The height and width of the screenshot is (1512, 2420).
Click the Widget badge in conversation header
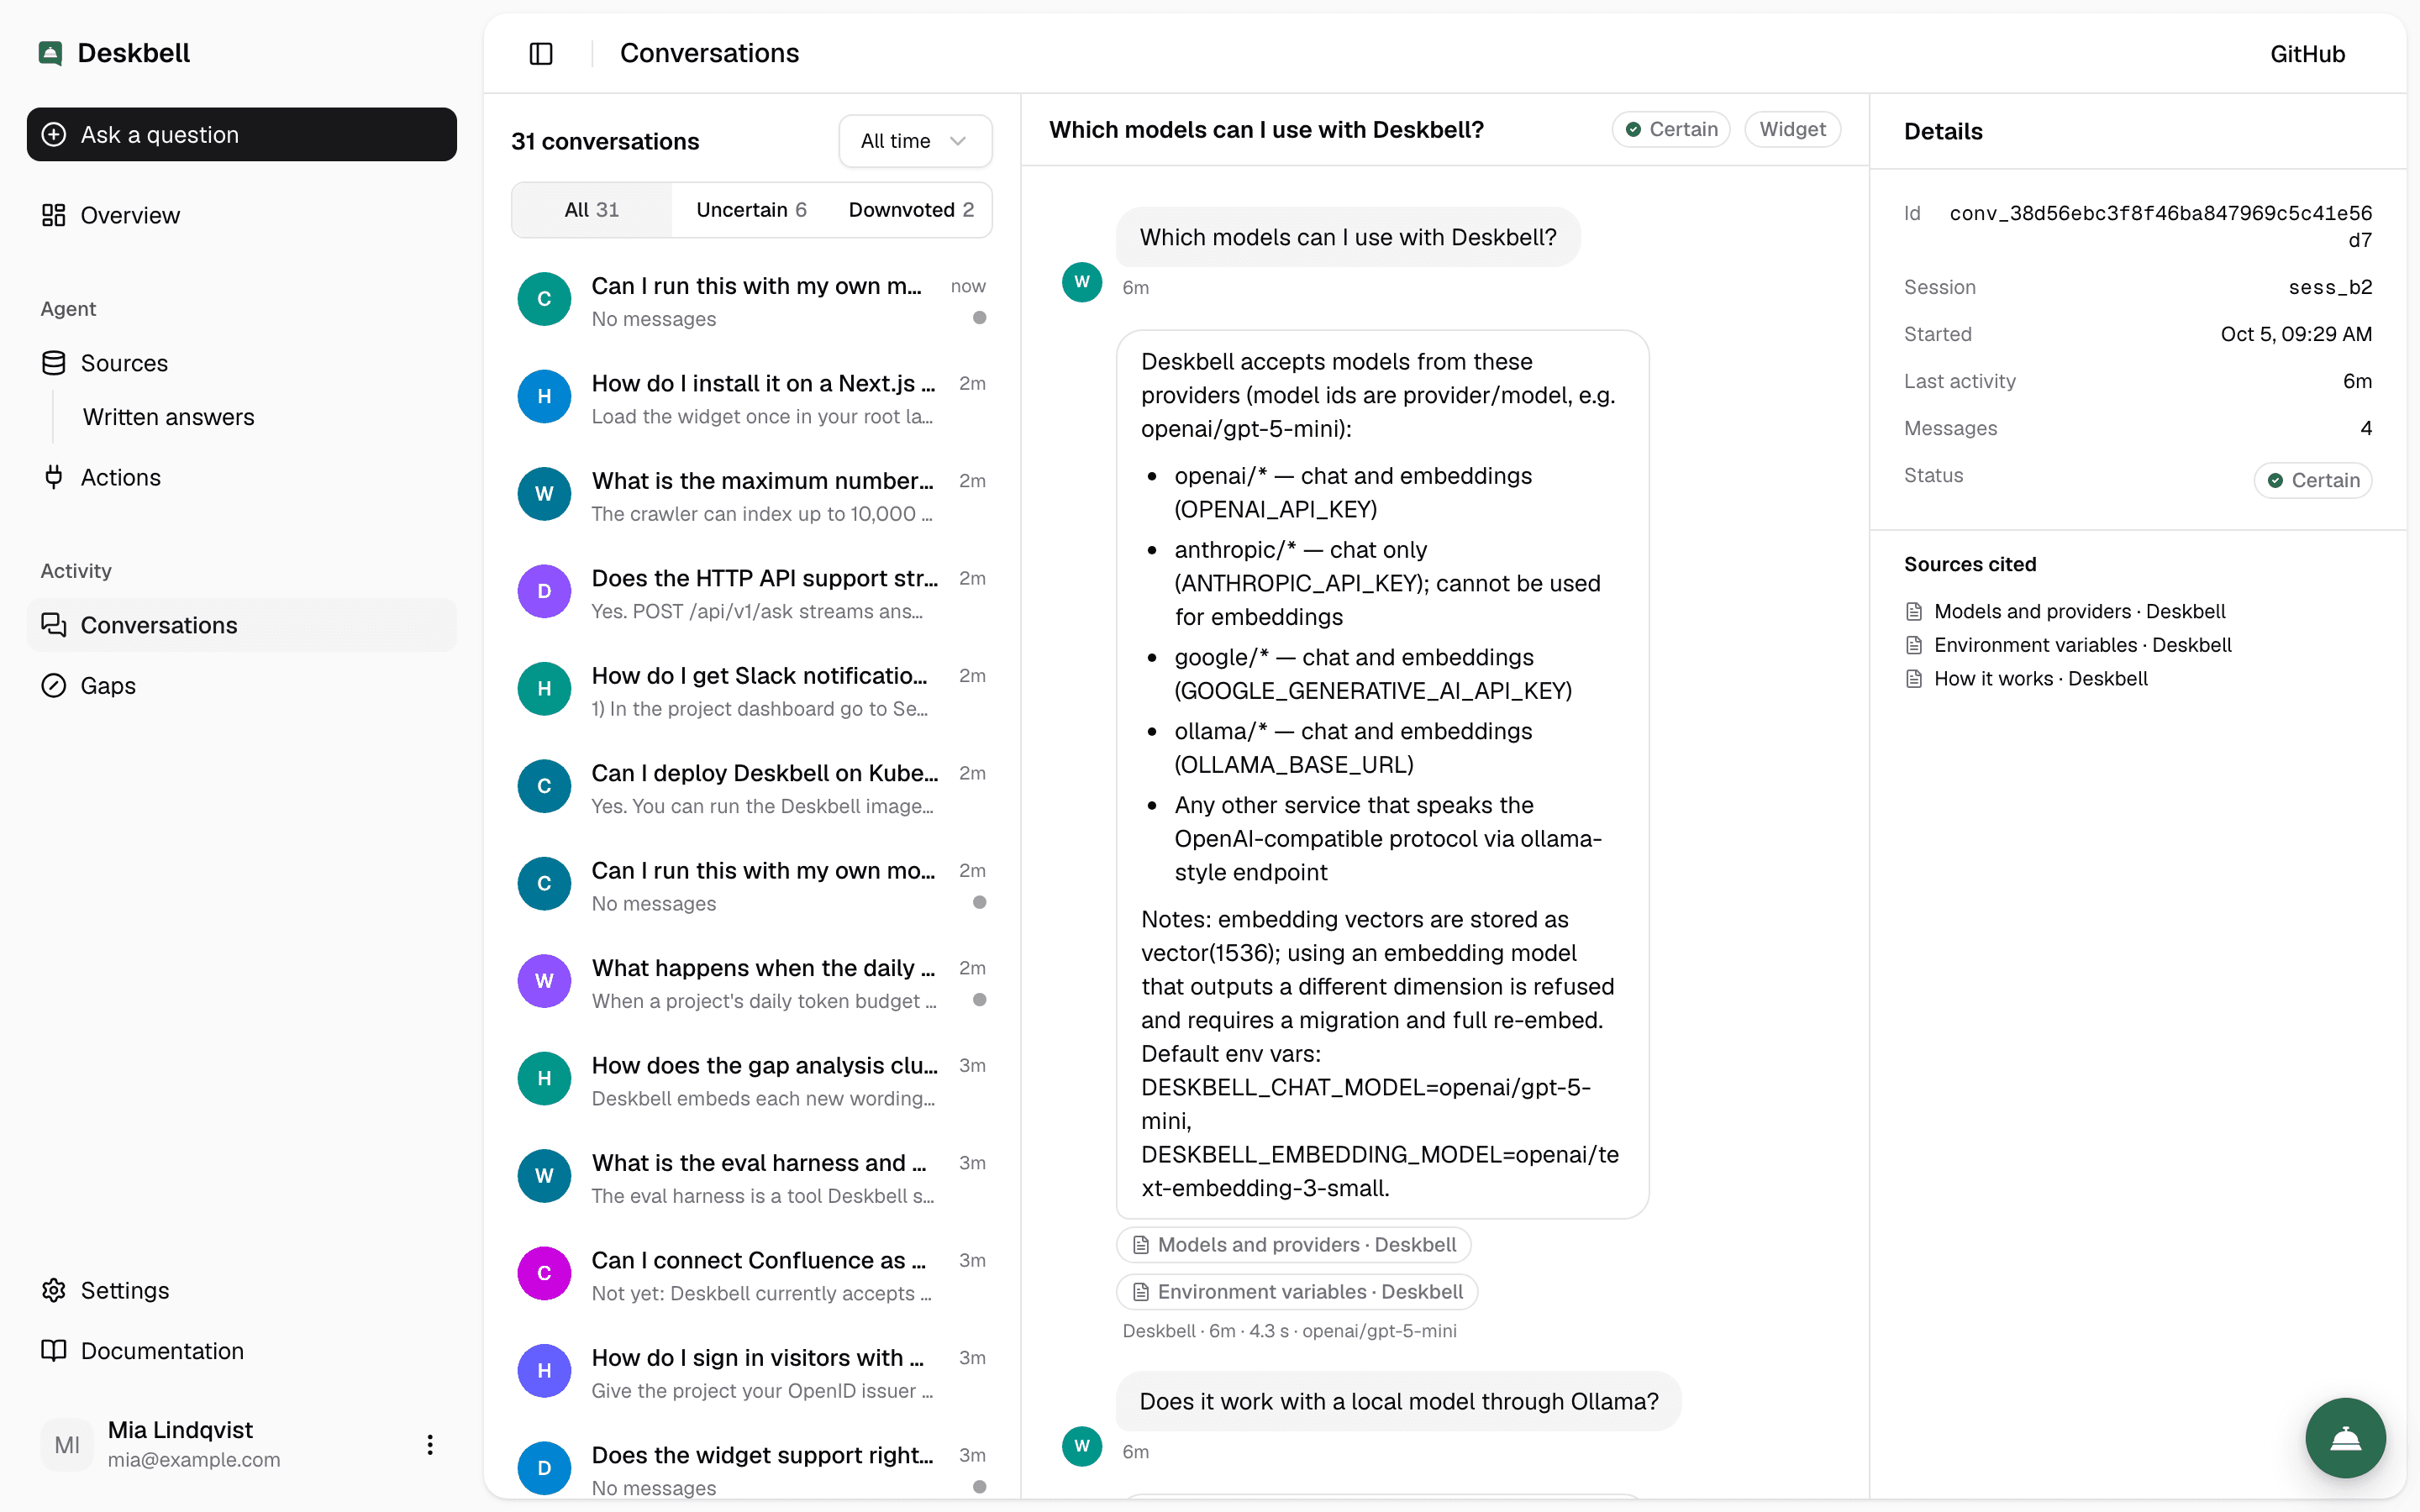coord(1792,129)
